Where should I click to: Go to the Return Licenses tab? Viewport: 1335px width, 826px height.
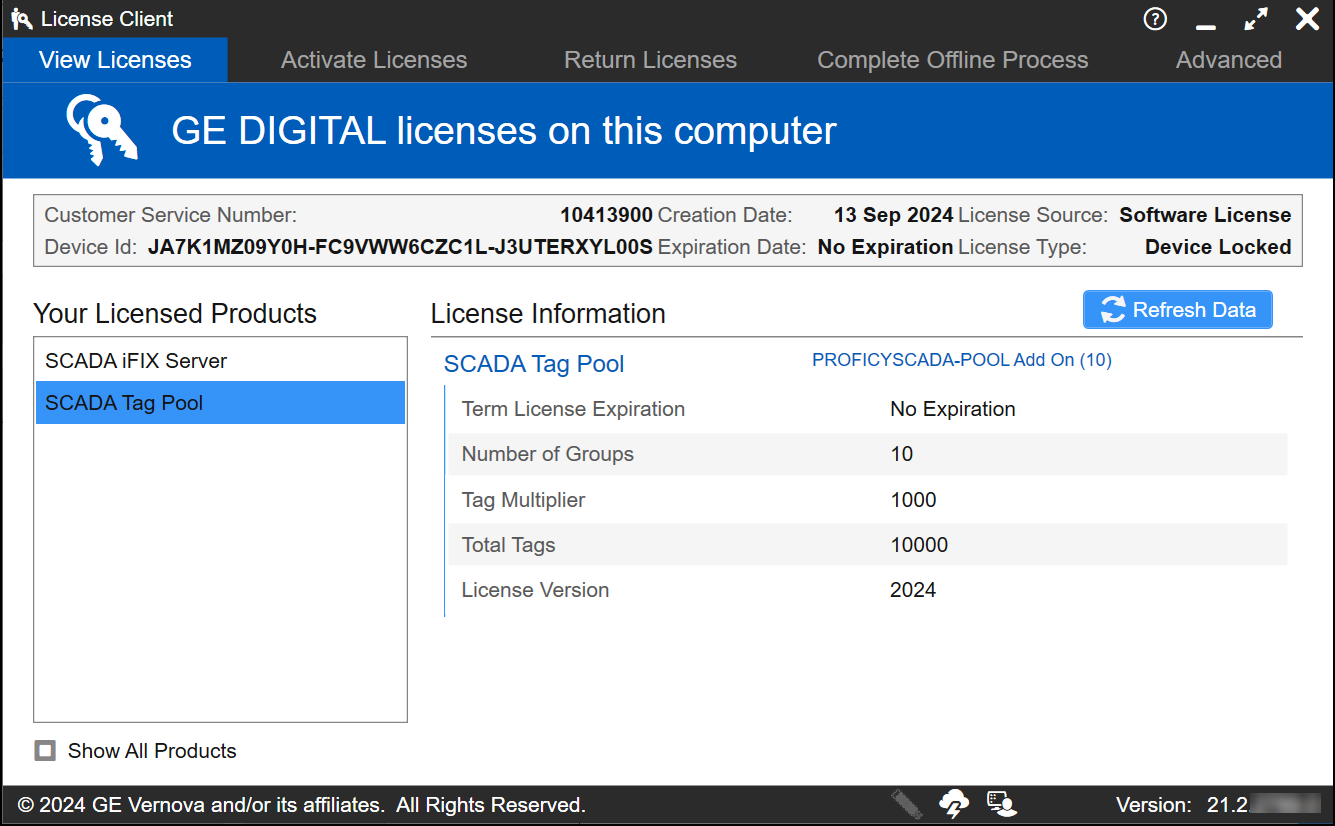tap(650, 60)
